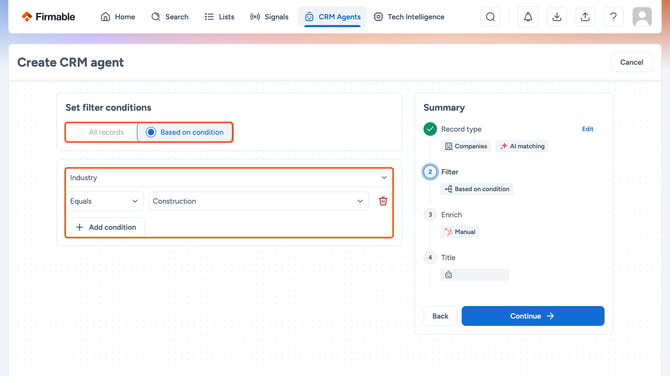Viewport: 670px width, 376px height.
Task: Switch to the Signals tab
Action: click(x=269, y=17)
